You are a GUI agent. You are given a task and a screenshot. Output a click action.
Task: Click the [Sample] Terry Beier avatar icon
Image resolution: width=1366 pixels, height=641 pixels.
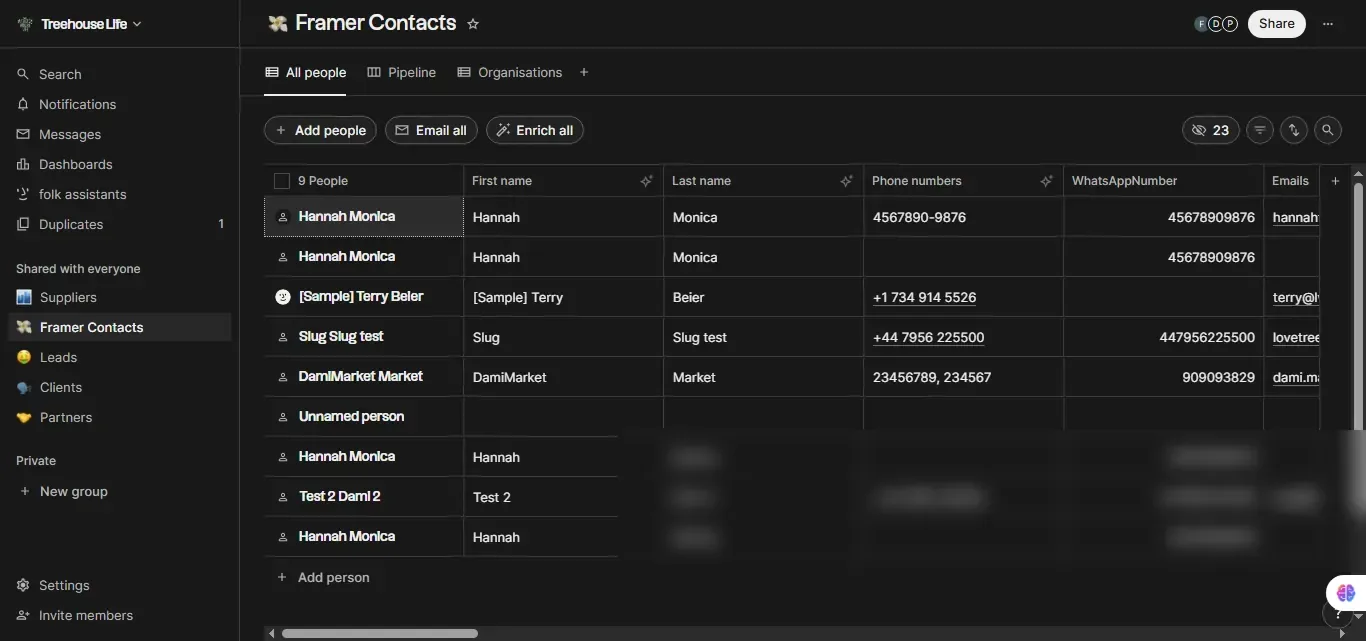[x=283, y=297]
